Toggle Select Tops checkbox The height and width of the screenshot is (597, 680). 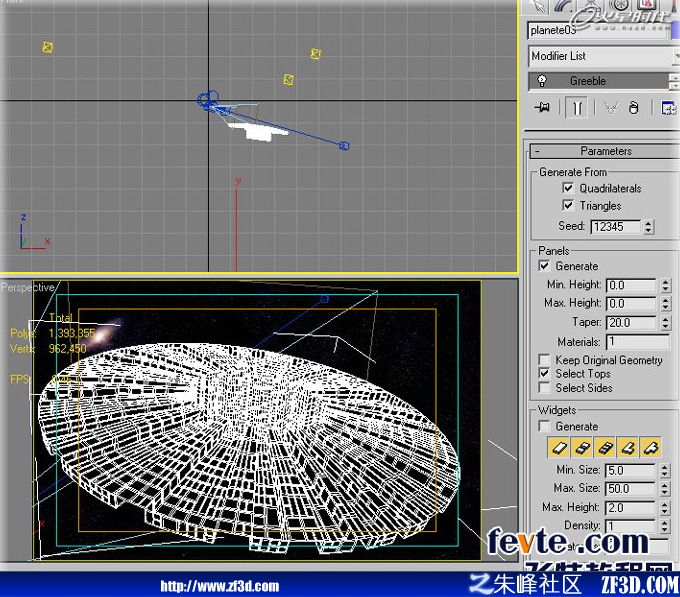(544, 373)
